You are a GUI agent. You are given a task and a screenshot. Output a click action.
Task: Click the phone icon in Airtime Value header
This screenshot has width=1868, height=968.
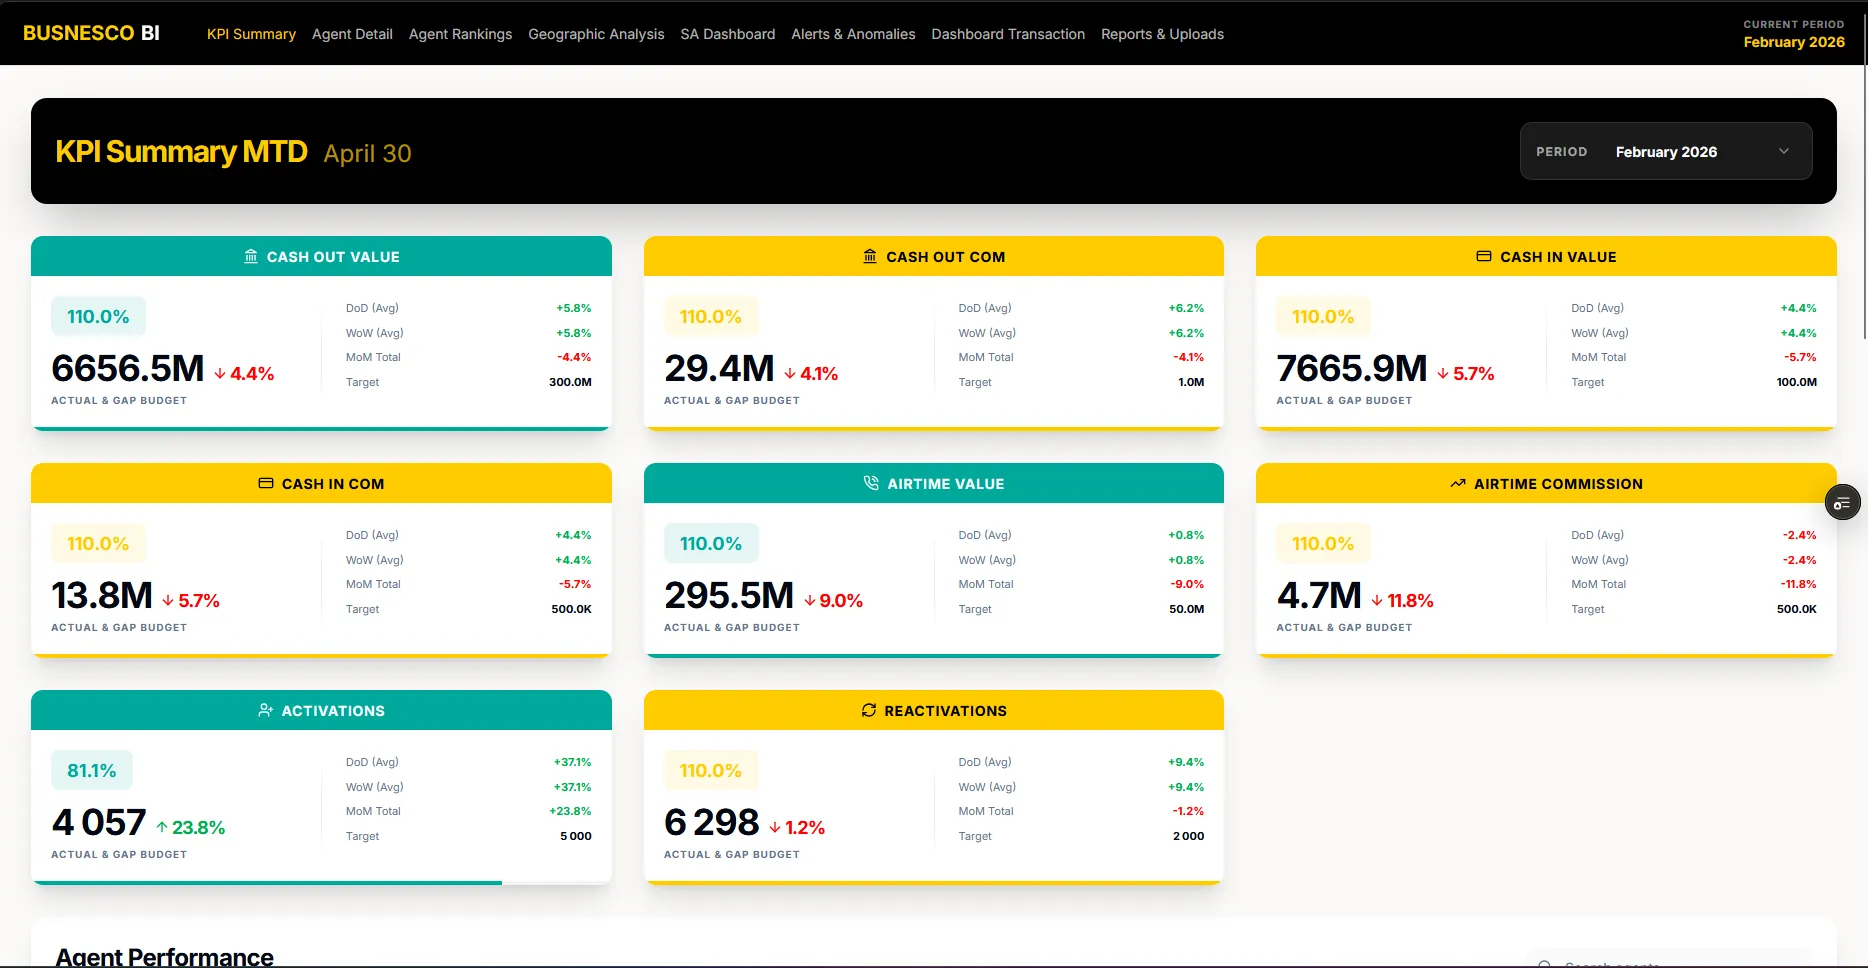click(x=871, y=484)
